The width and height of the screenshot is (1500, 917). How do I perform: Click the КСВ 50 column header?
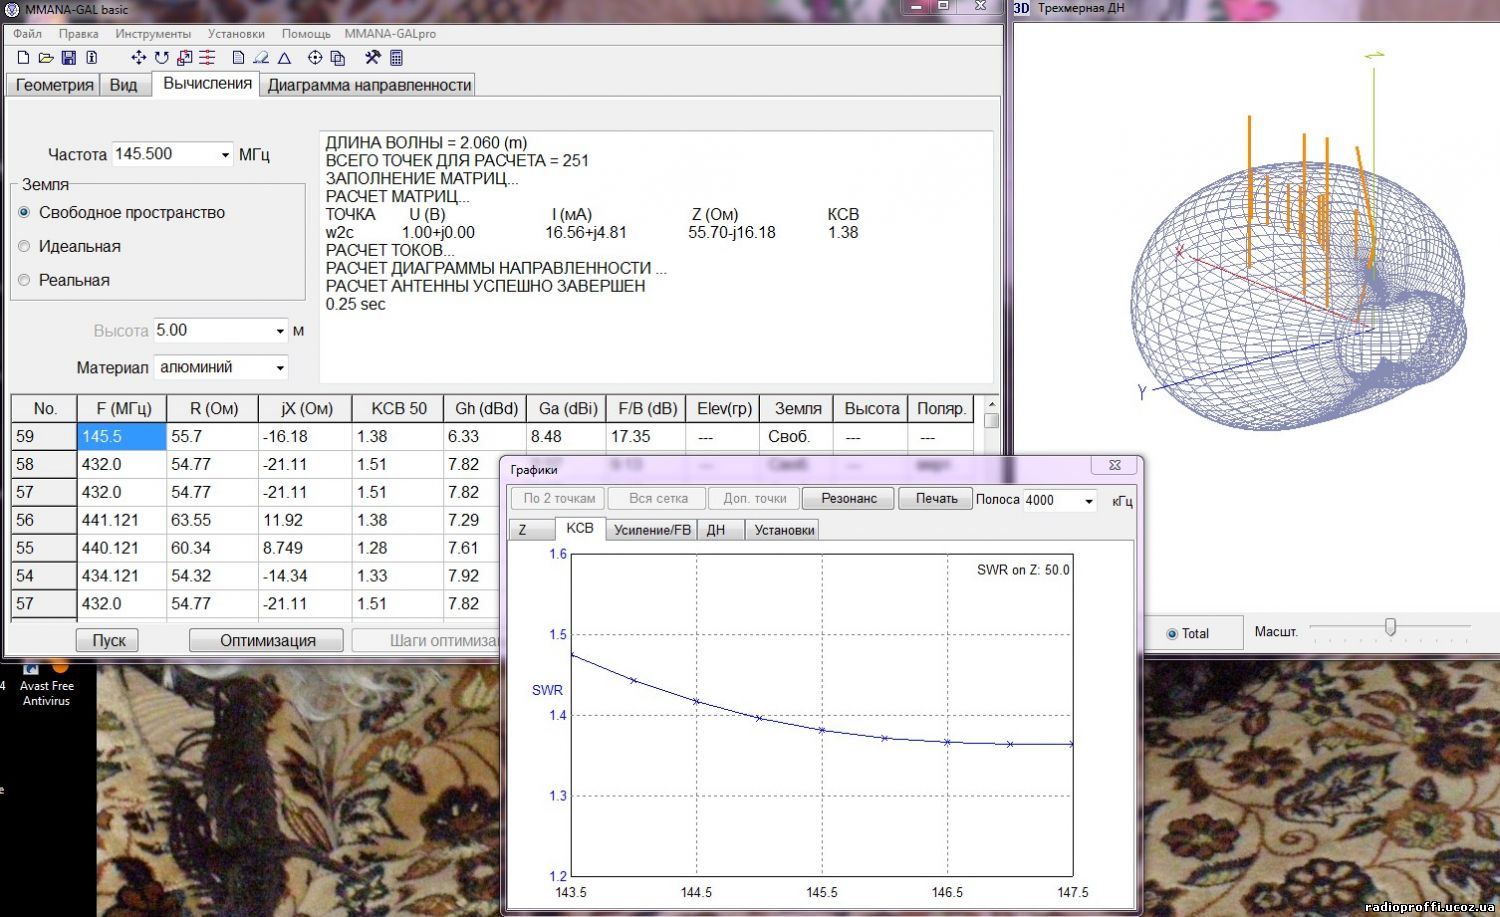tap(398, 408)
